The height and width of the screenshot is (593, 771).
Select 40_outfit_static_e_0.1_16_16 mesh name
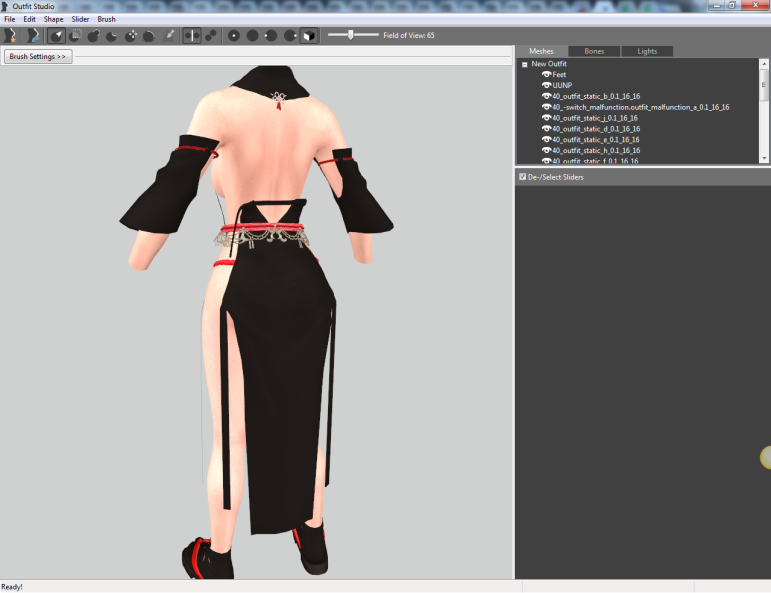click(596, 140)
